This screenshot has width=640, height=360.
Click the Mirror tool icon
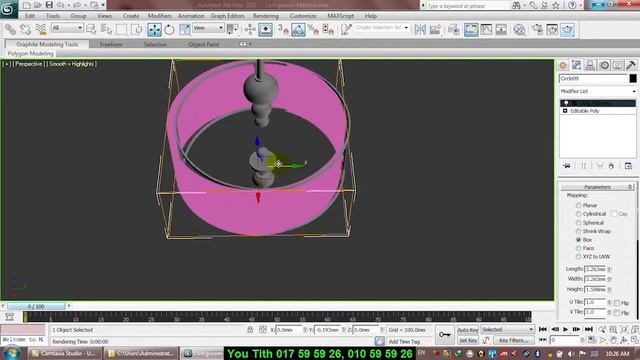point(420,29)
